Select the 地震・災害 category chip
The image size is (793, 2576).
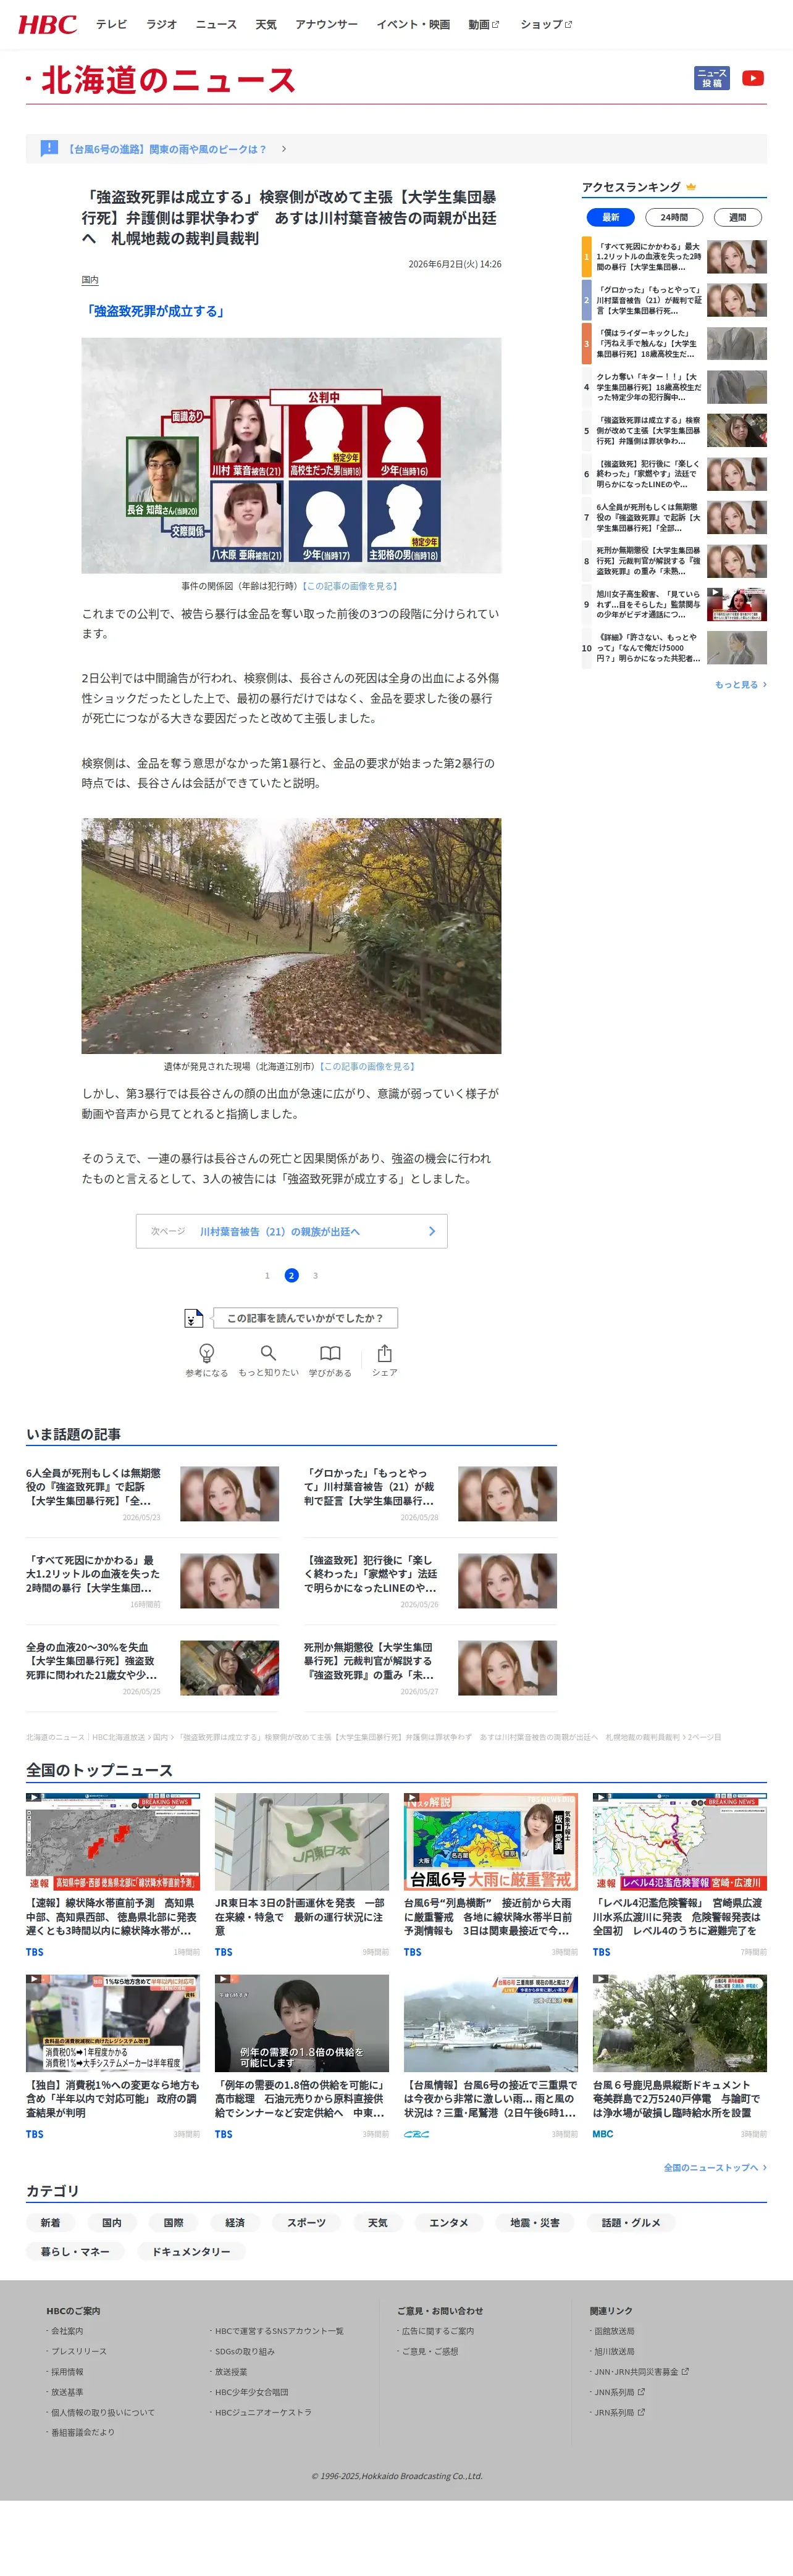535,2223
